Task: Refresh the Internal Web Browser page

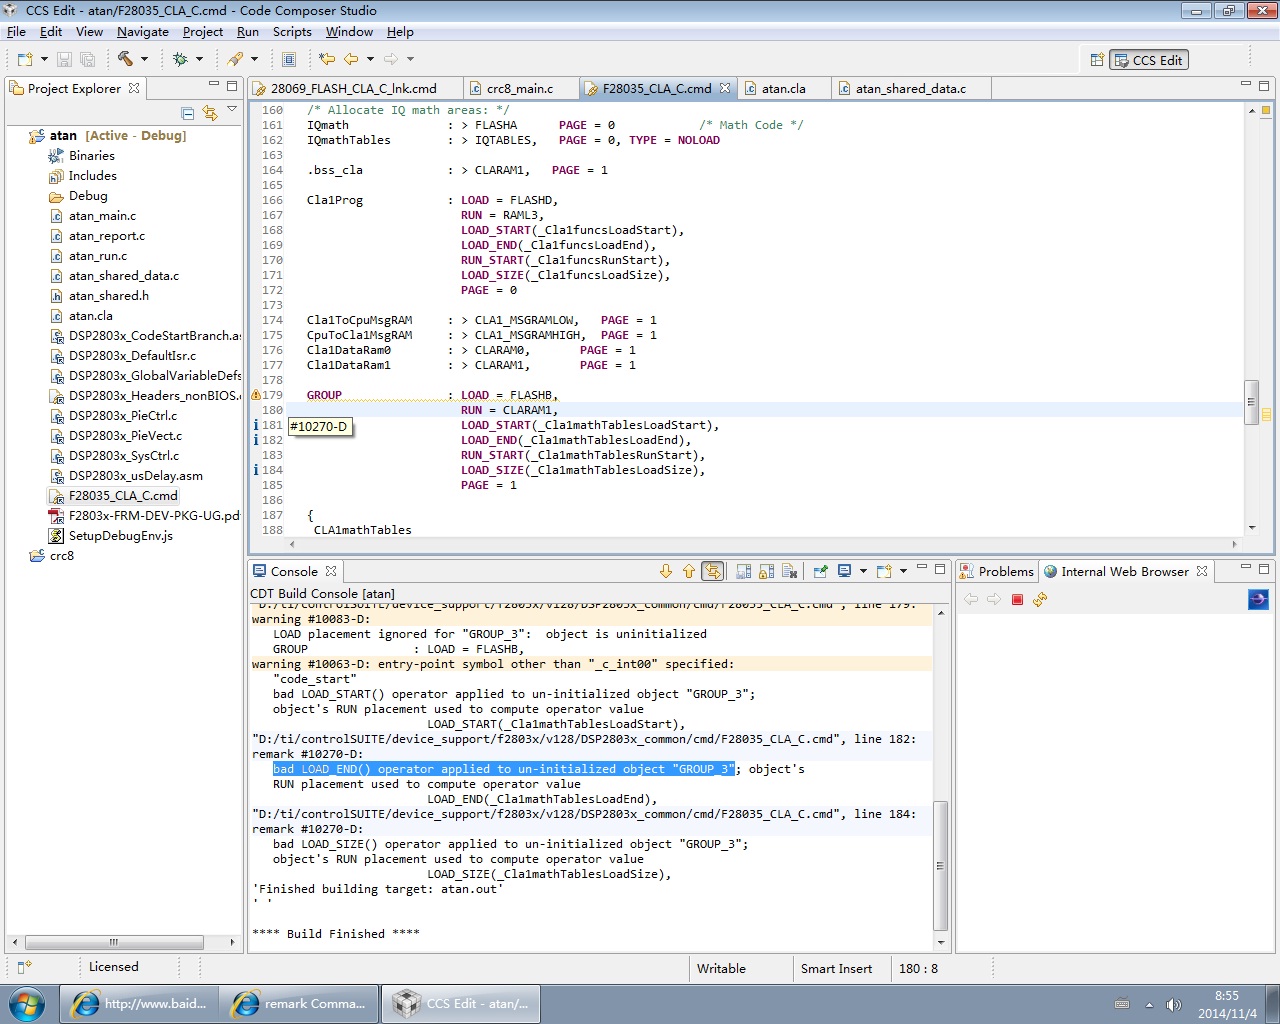Action: [x=1040, y=599]
